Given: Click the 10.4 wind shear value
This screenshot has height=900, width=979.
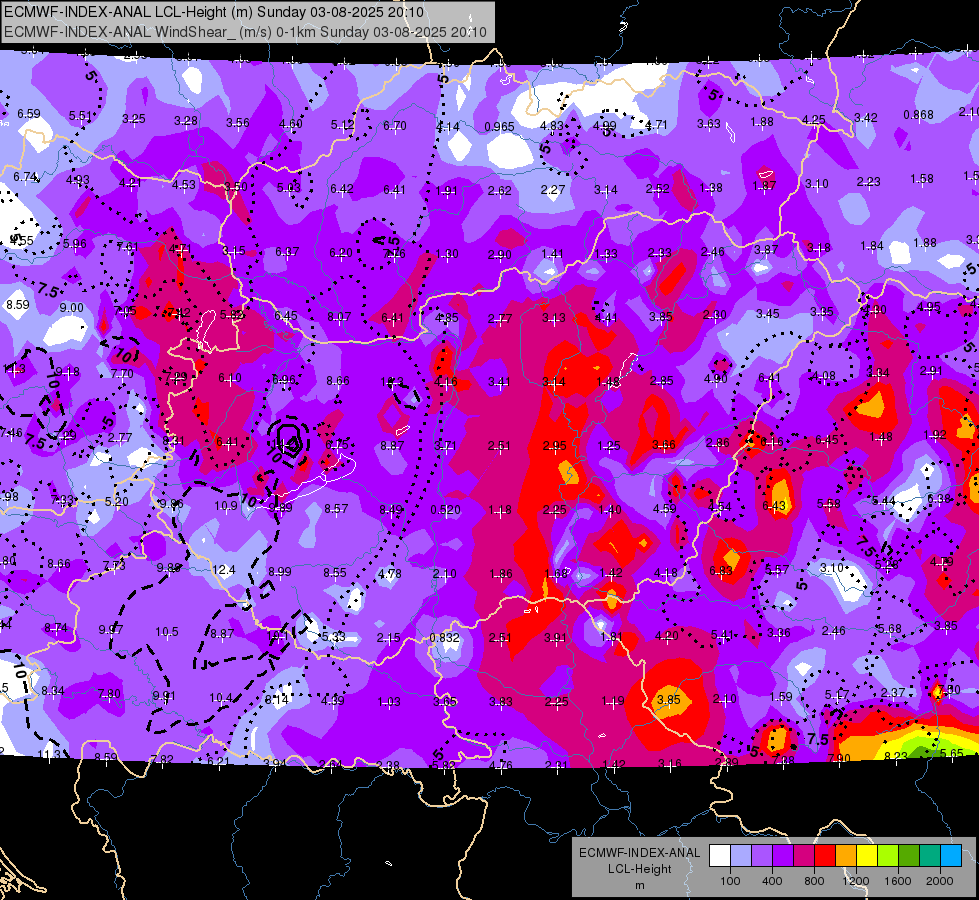Looking at the screenshot, I should point(221,698).
